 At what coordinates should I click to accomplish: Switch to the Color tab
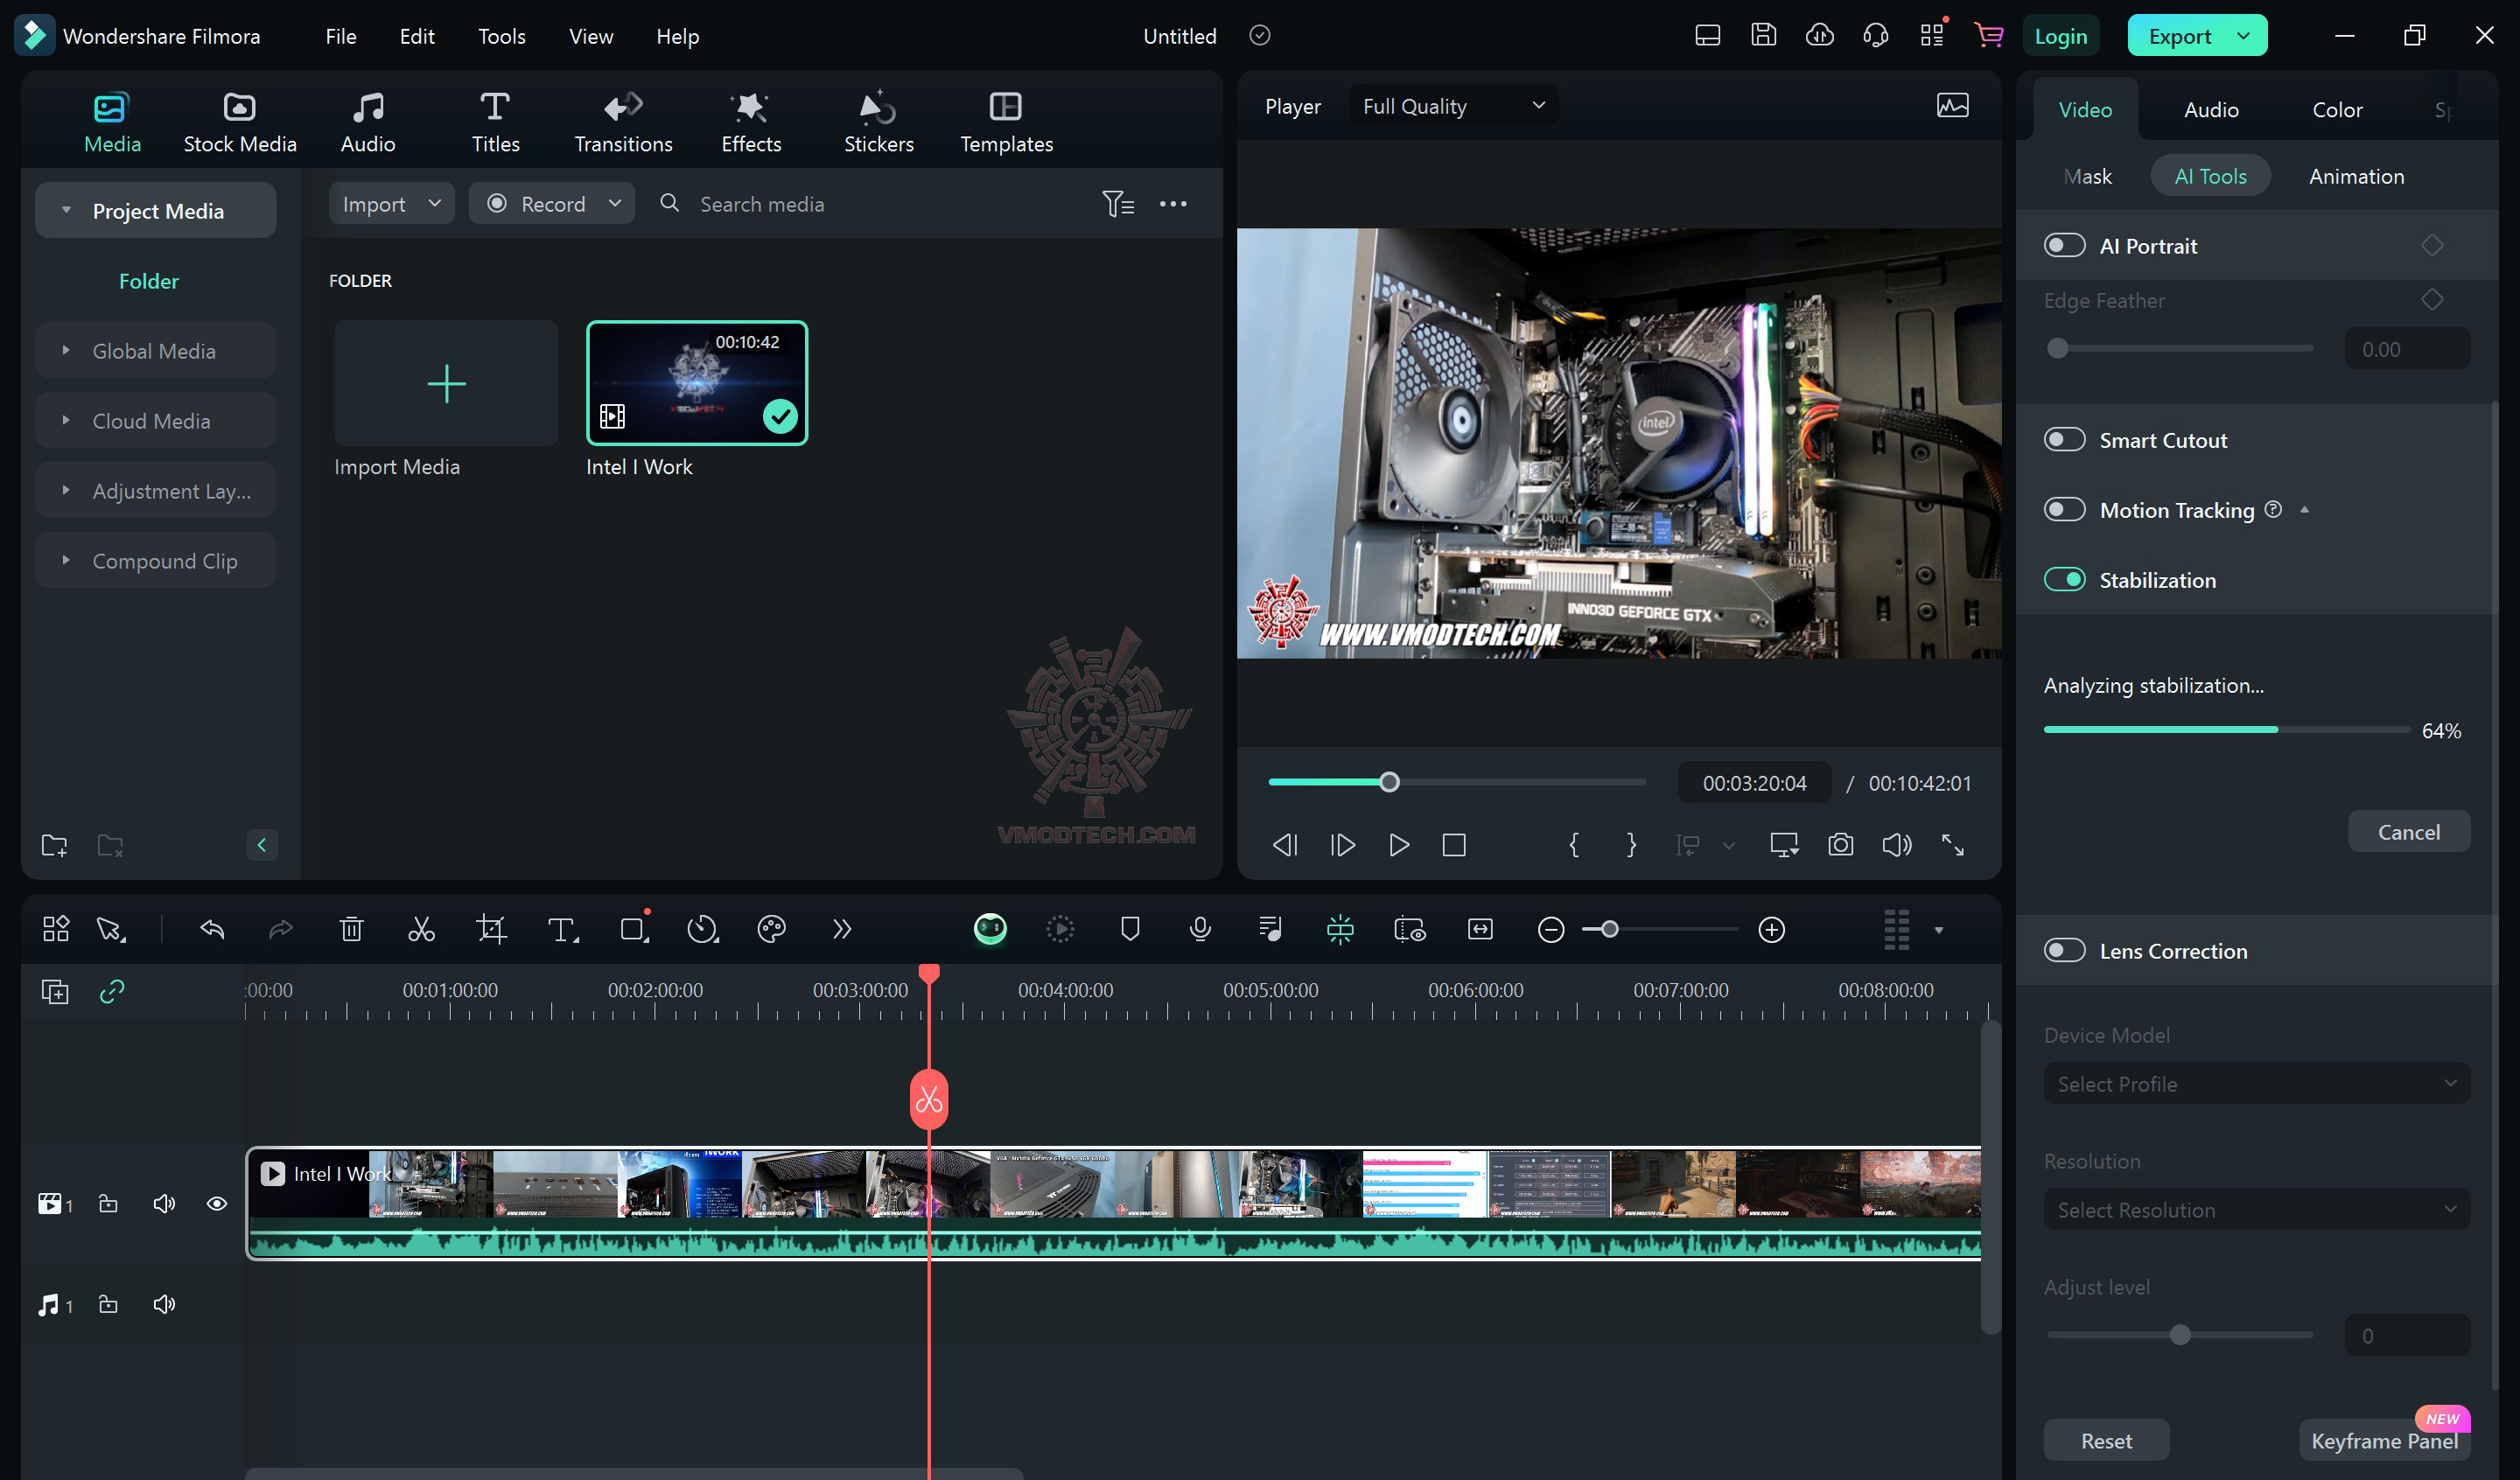(2337, 109)
